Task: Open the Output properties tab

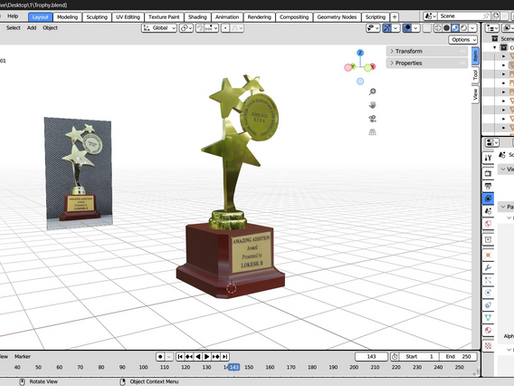Action: [488, 186]
